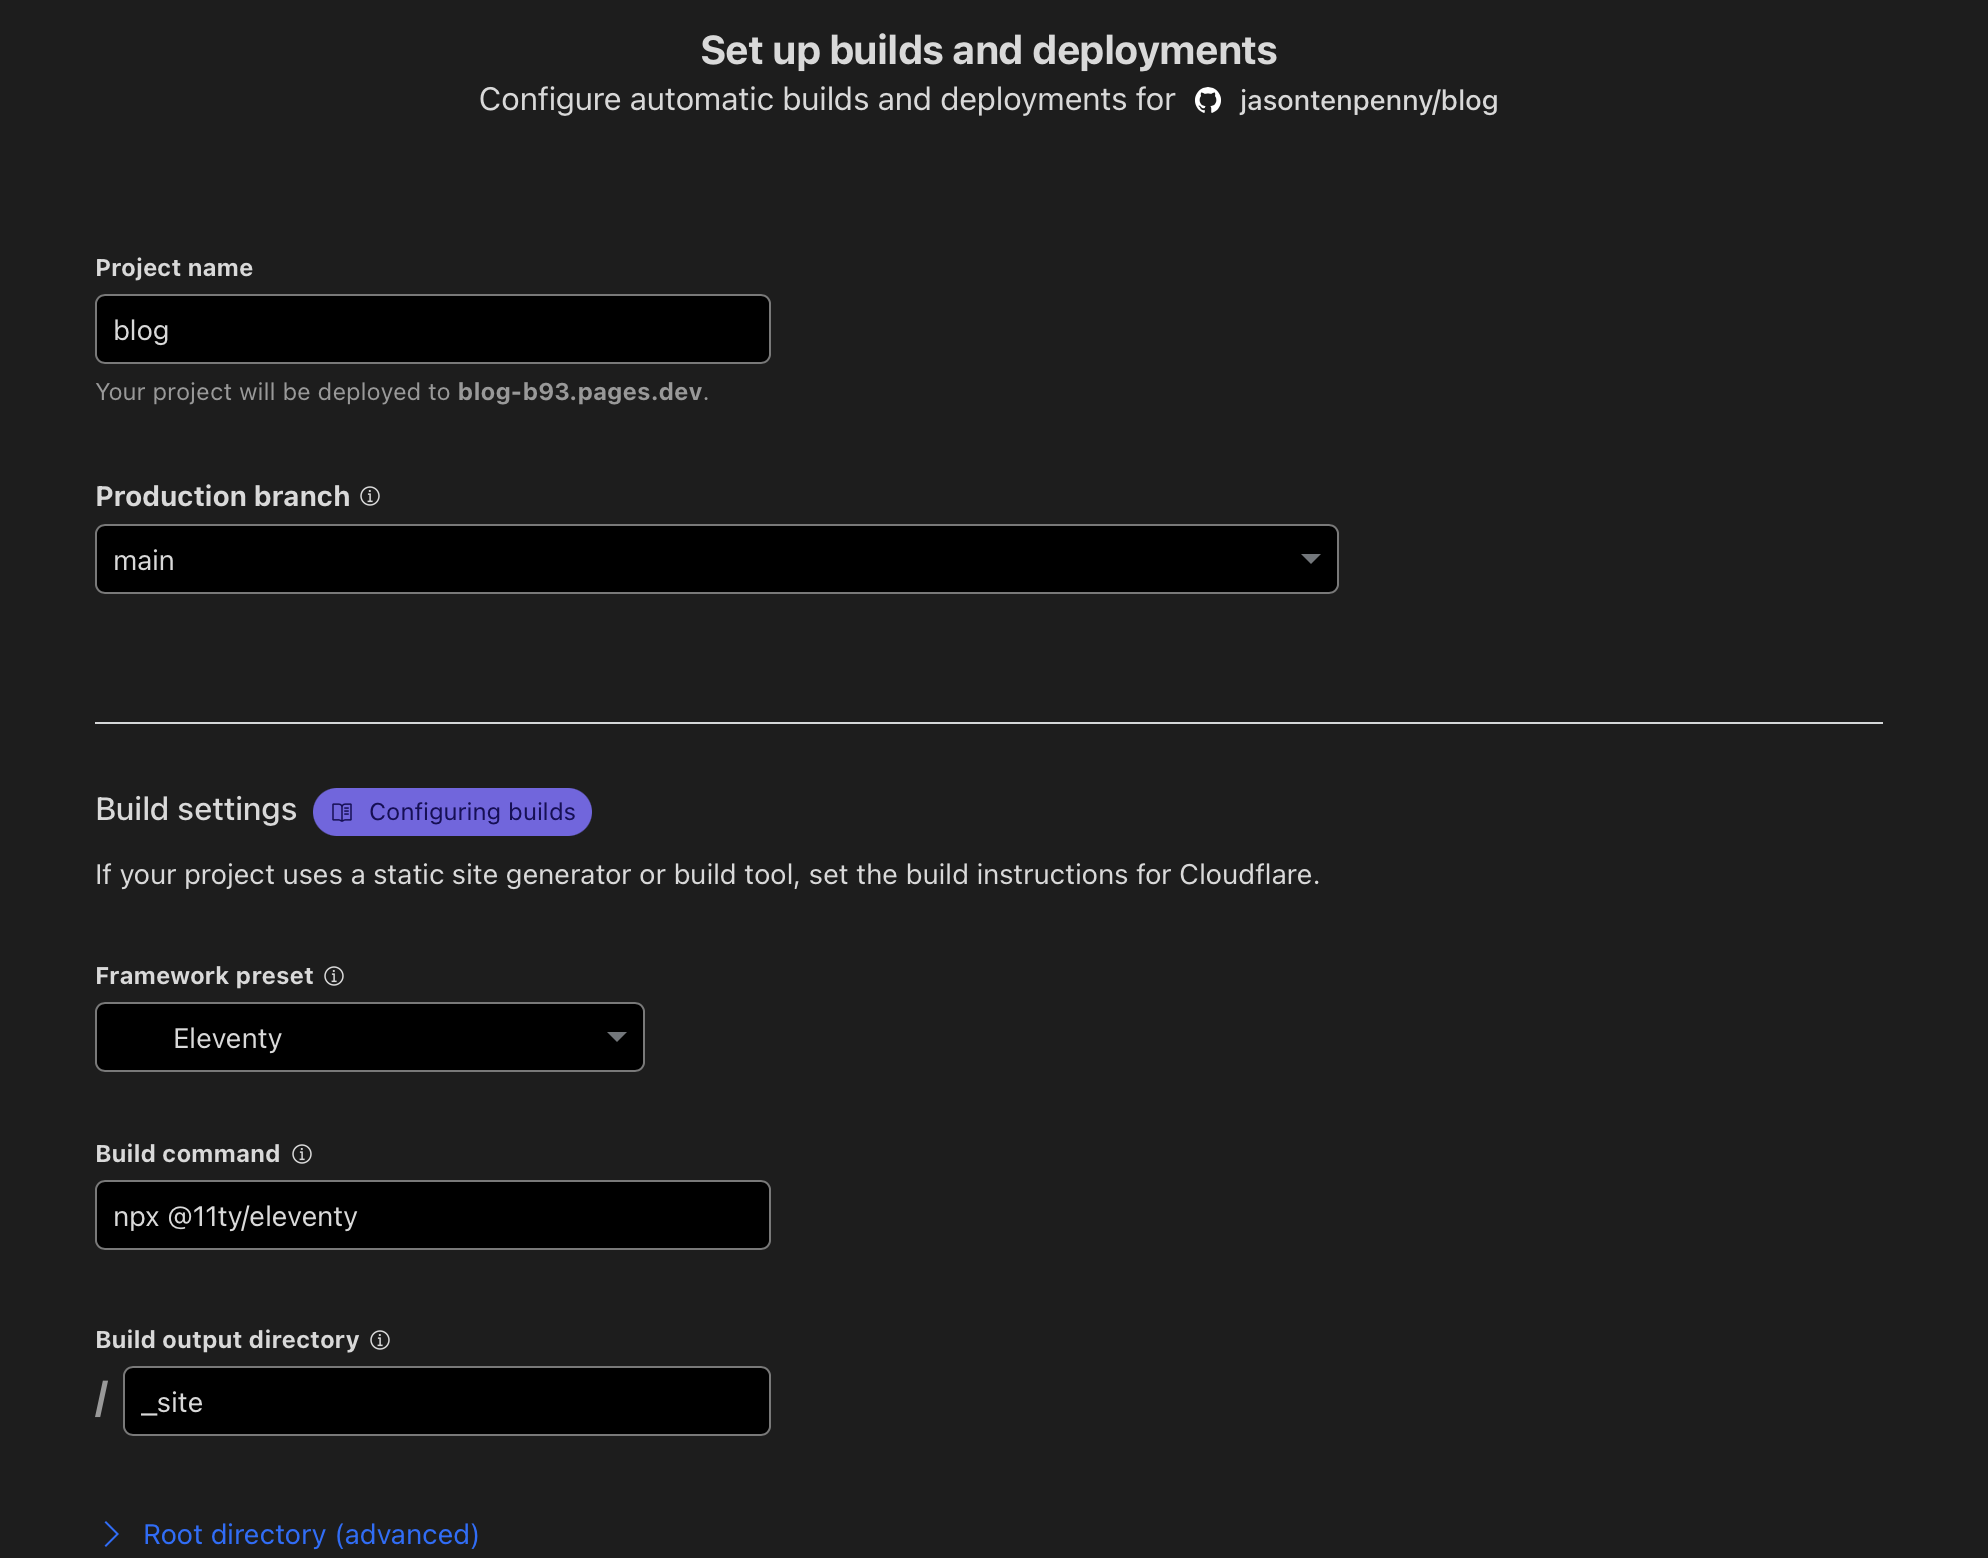
Task: Click the Production branch dropdown arrow
Action: pyautogui.click(x=1310, y=559)
